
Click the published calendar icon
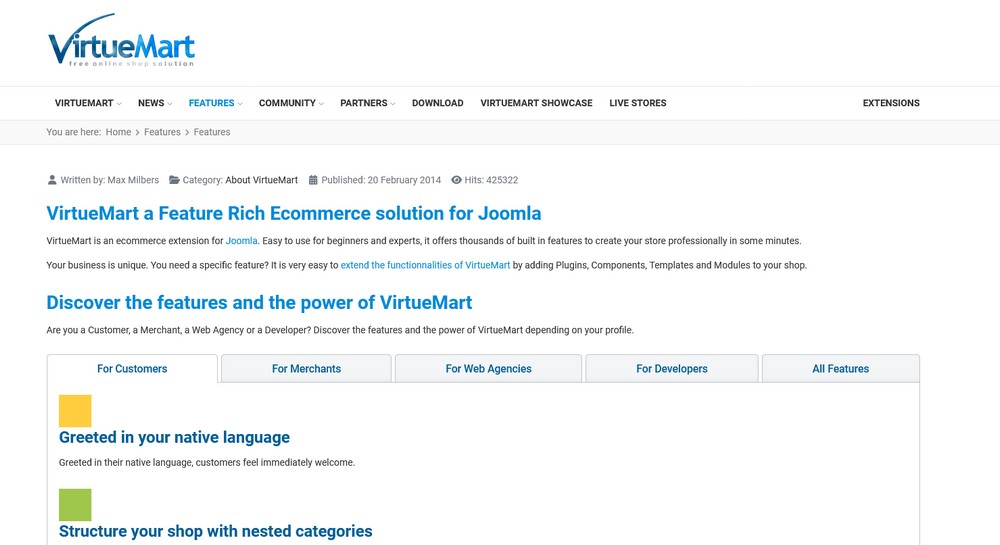313,180
